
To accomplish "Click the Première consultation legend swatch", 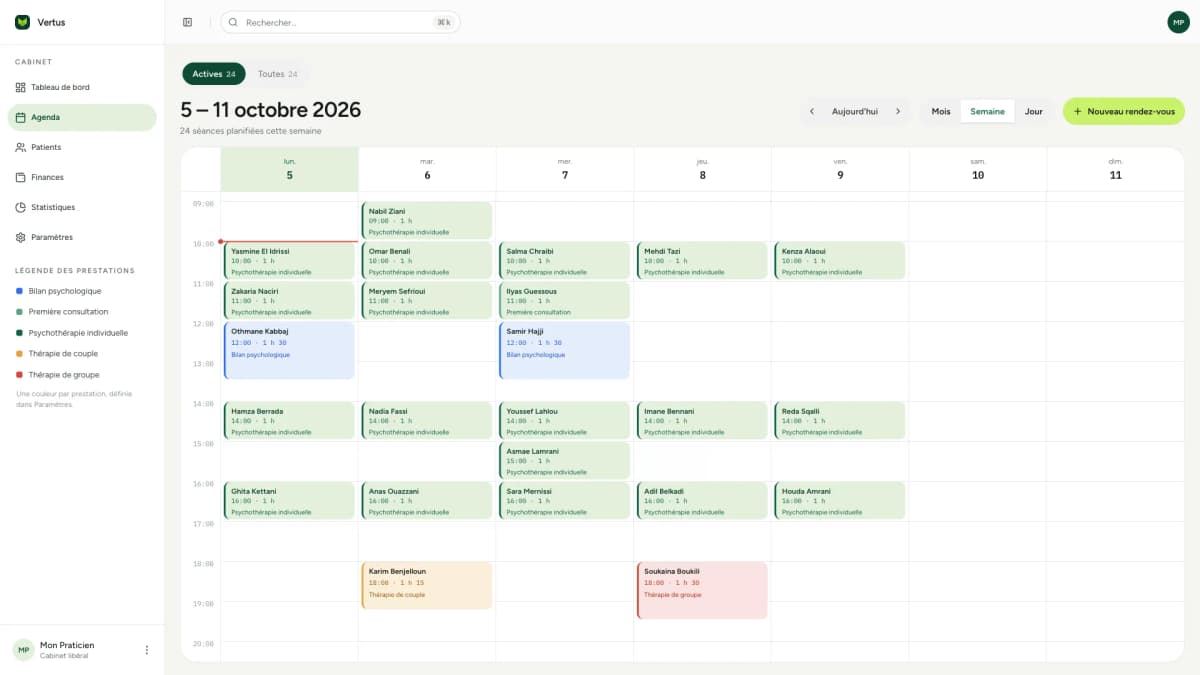I will coord(20,312).
